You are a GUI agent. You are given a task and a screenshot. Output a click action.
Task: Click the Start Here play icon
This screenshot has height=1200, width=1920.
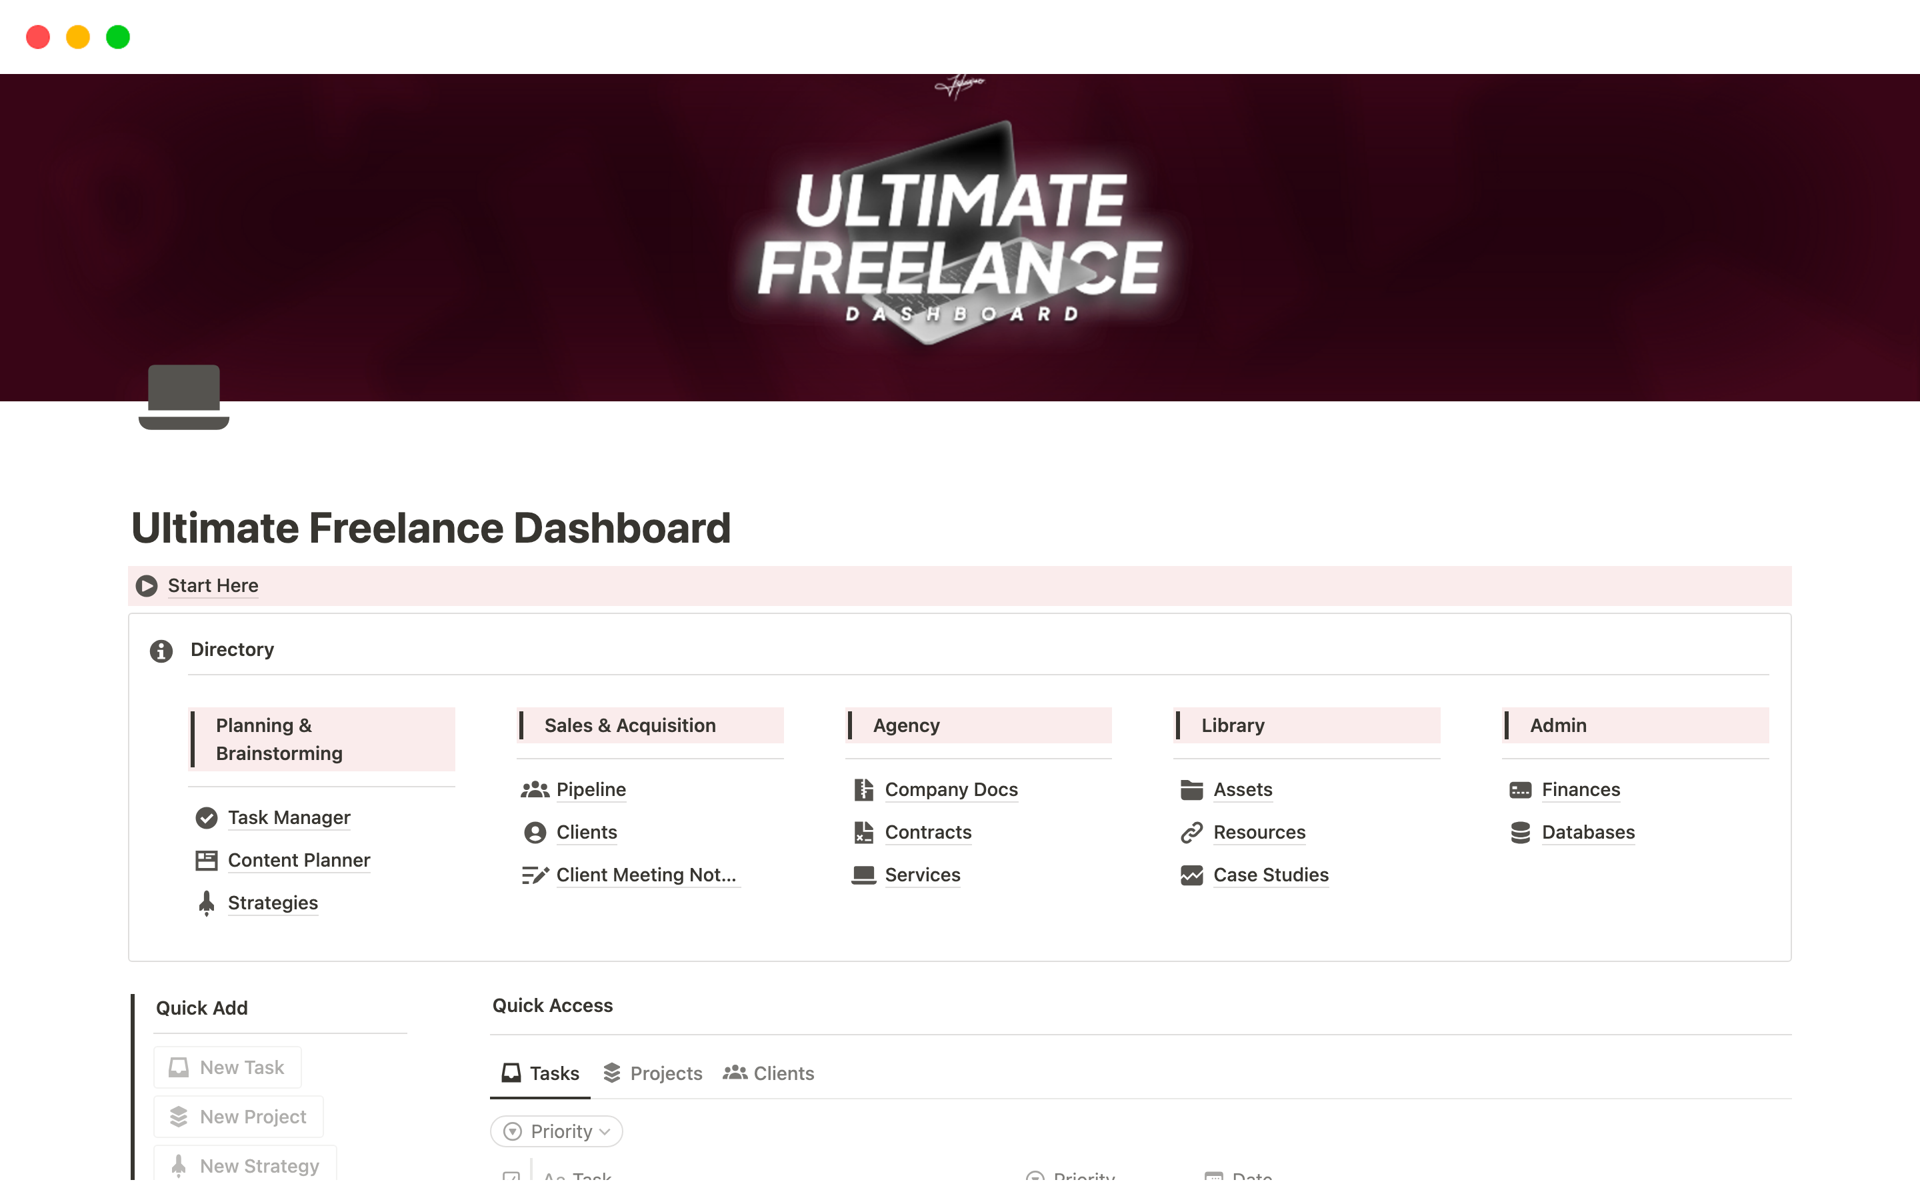pos(147,586)
